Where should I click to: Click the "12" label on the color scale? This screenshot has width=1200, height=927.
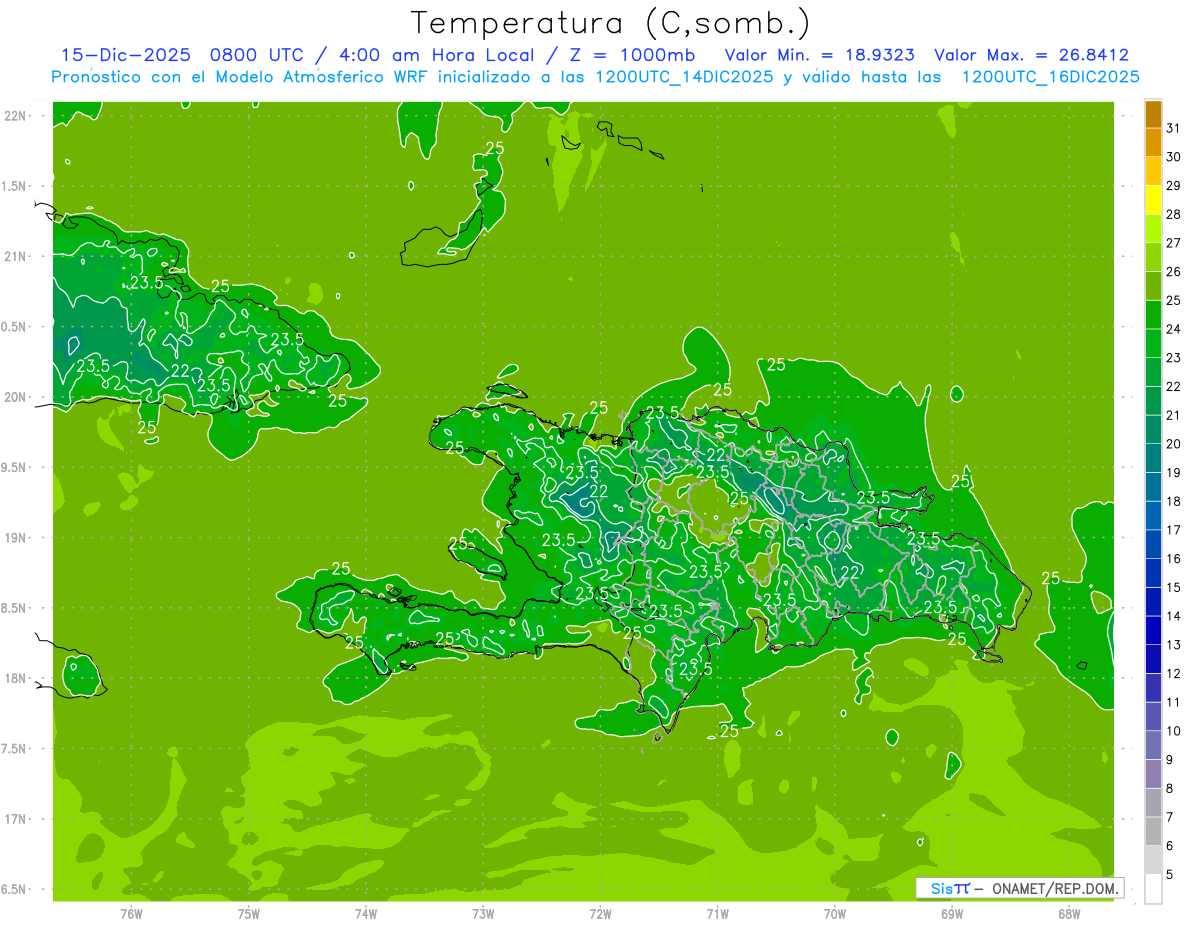(x=1174, y=674)
